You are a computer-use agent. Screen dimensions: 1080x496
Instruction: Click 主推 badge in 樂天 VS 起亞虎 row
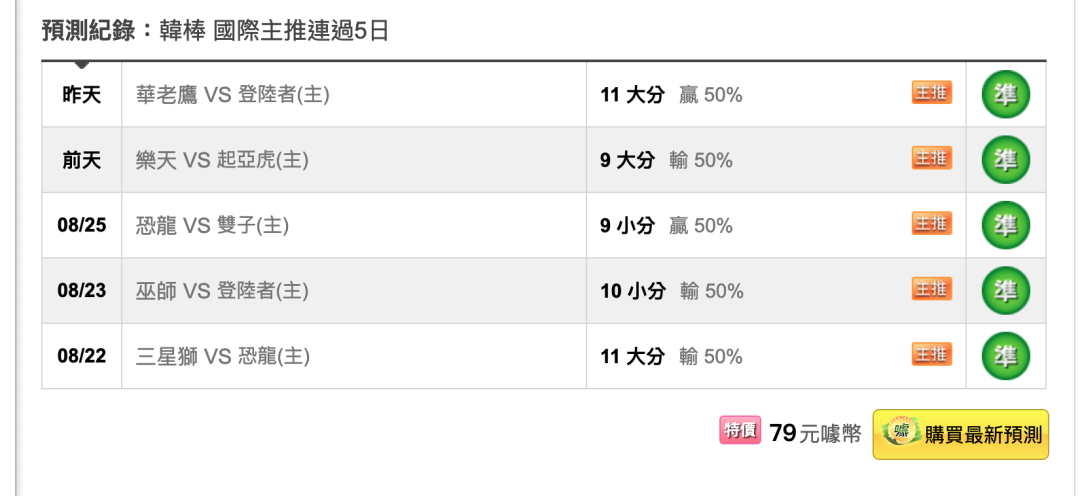932,158
